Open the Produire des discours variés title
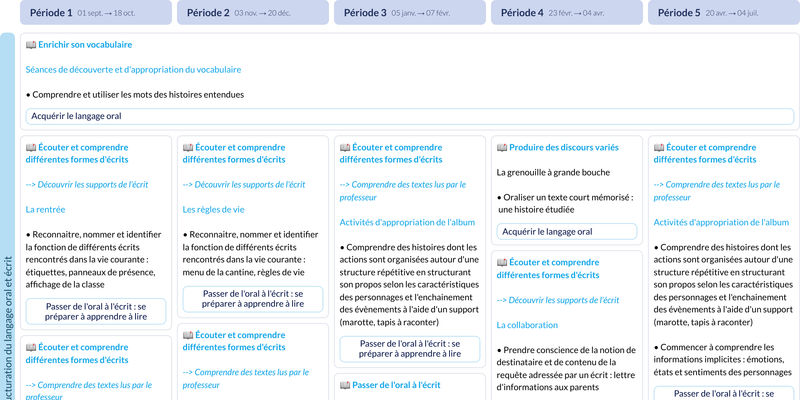Viewport: 800px width, 400px height. pyautogui.click(x=564, y=147)
